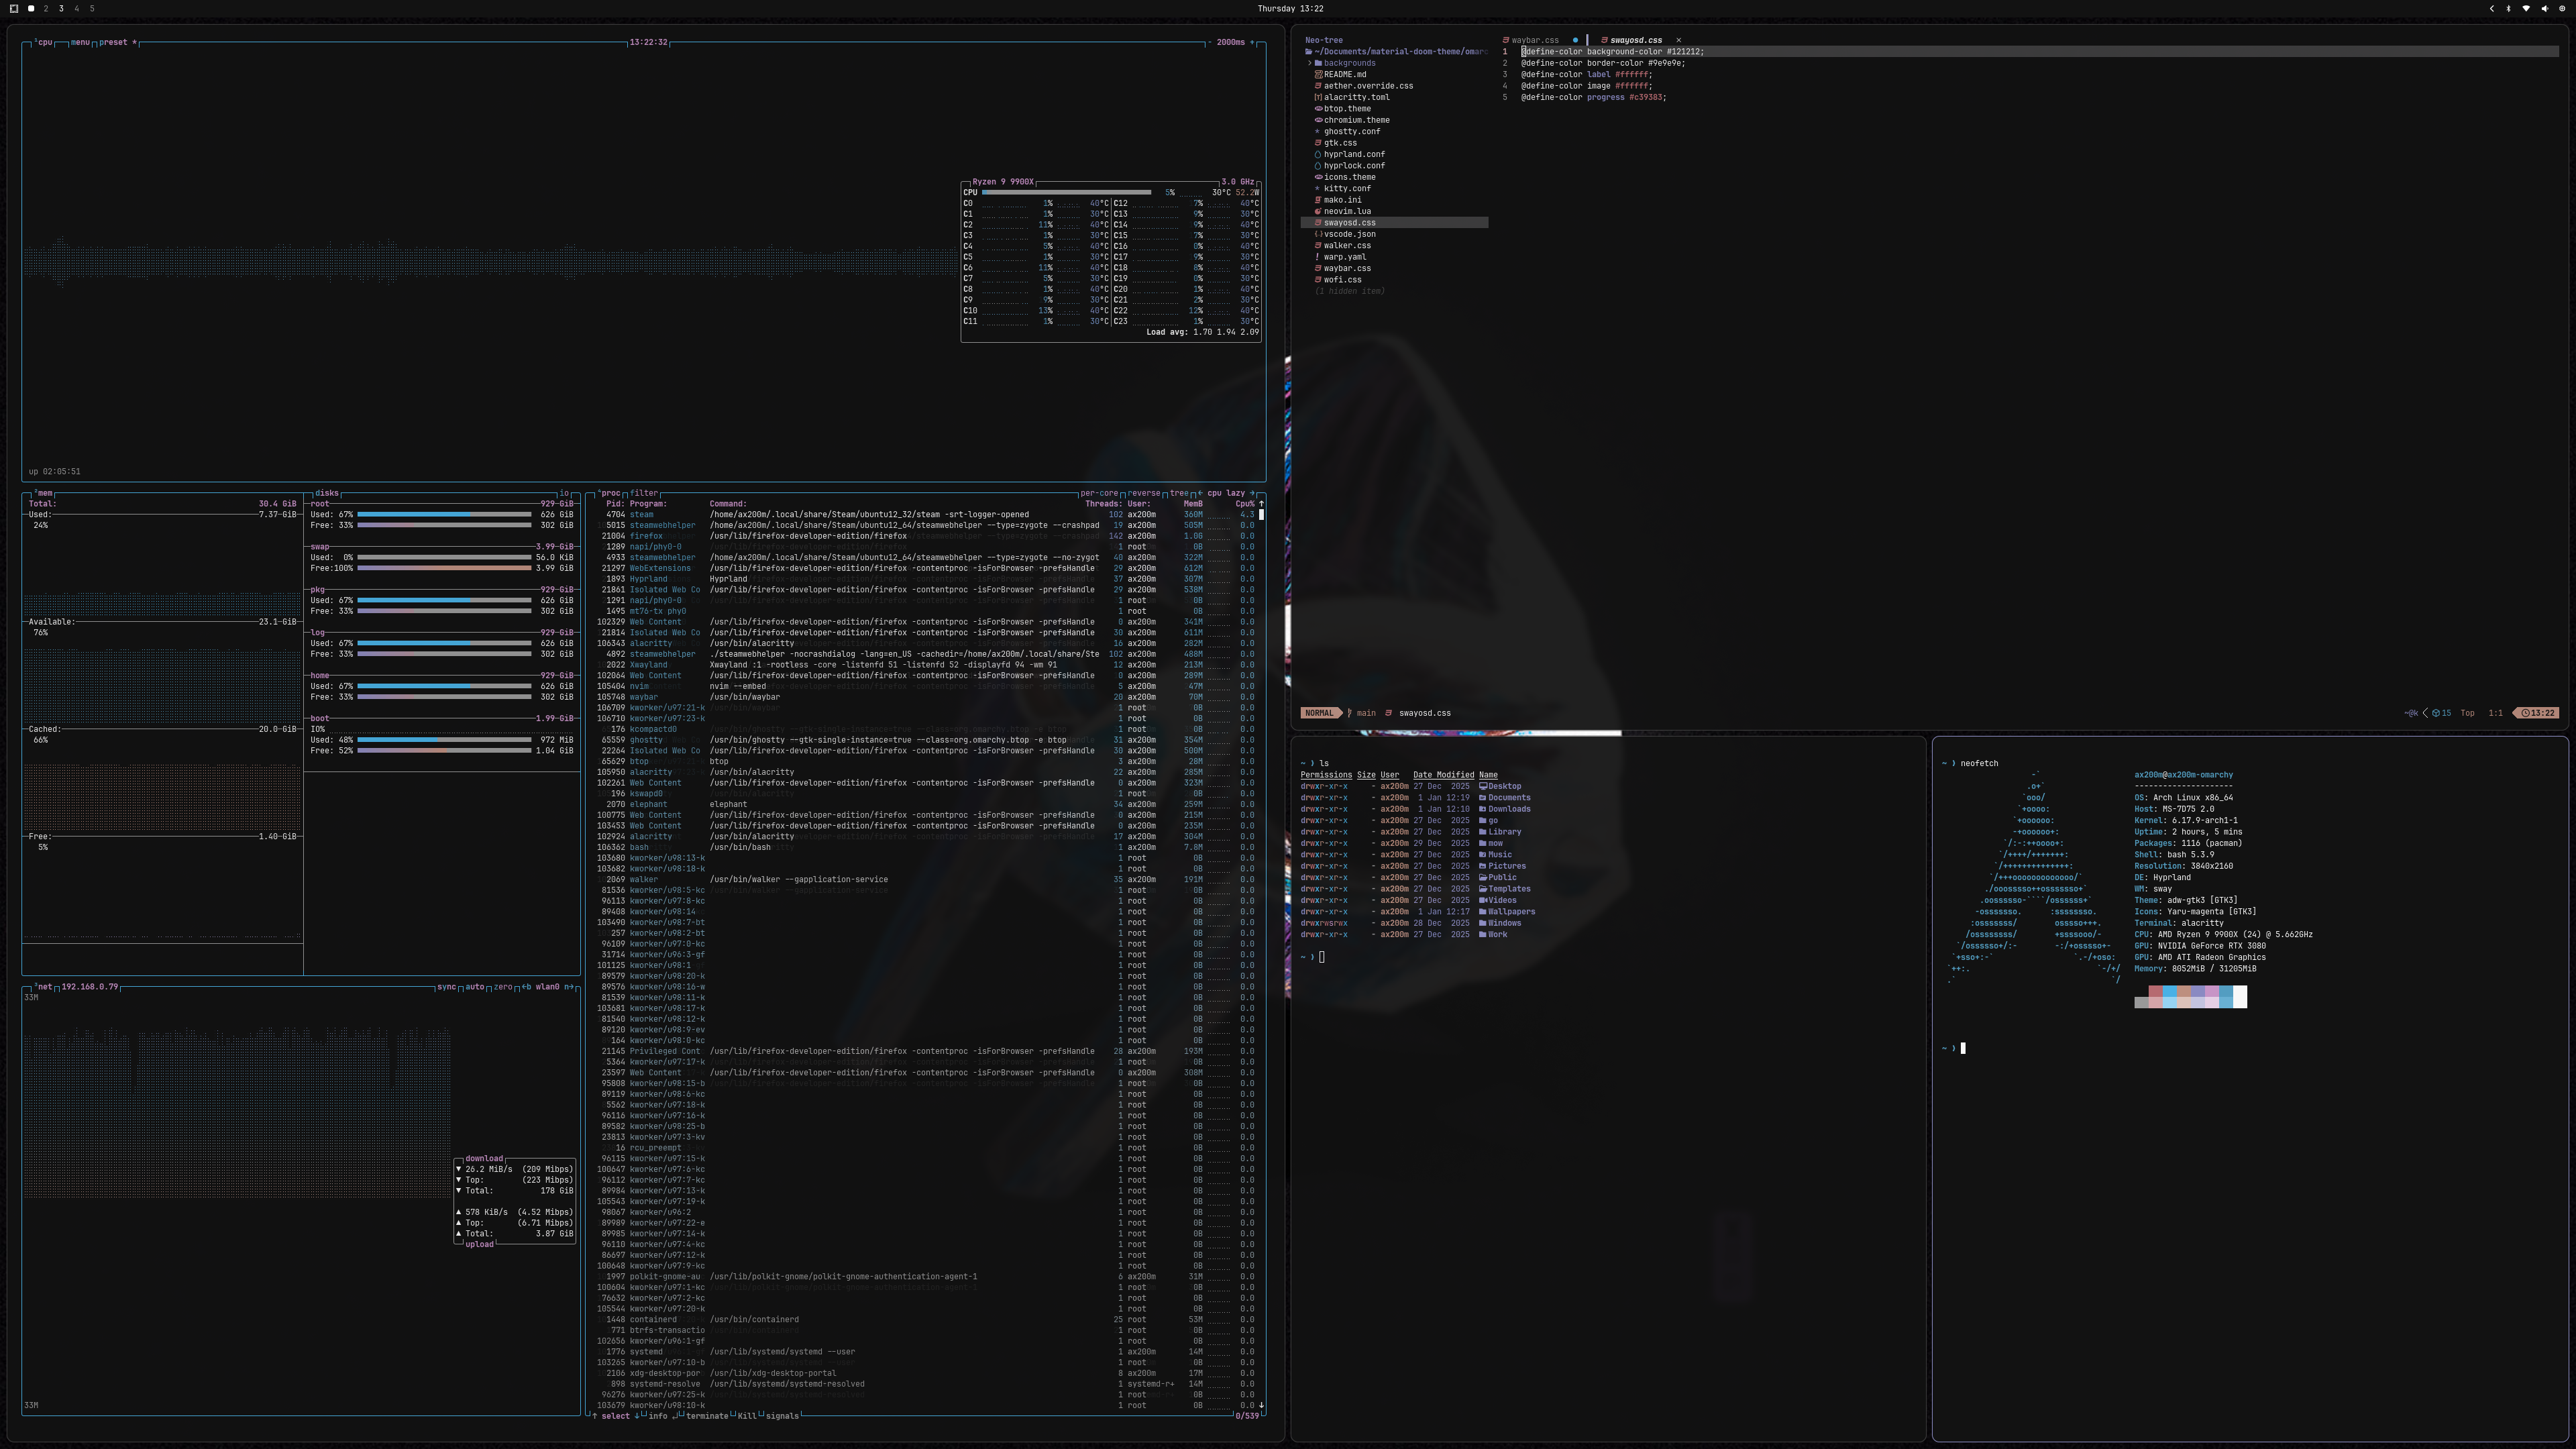Switch to the waybar.css buffer tab

pyautogui.click(x=1534, y=40)
